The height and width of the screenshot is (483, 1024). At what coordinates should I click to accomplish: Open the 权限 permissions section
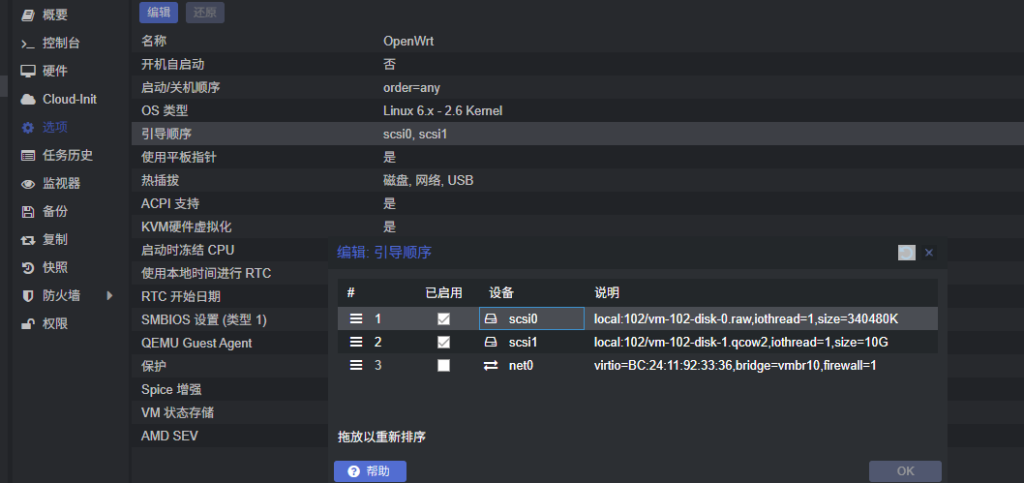coord(55,323)
